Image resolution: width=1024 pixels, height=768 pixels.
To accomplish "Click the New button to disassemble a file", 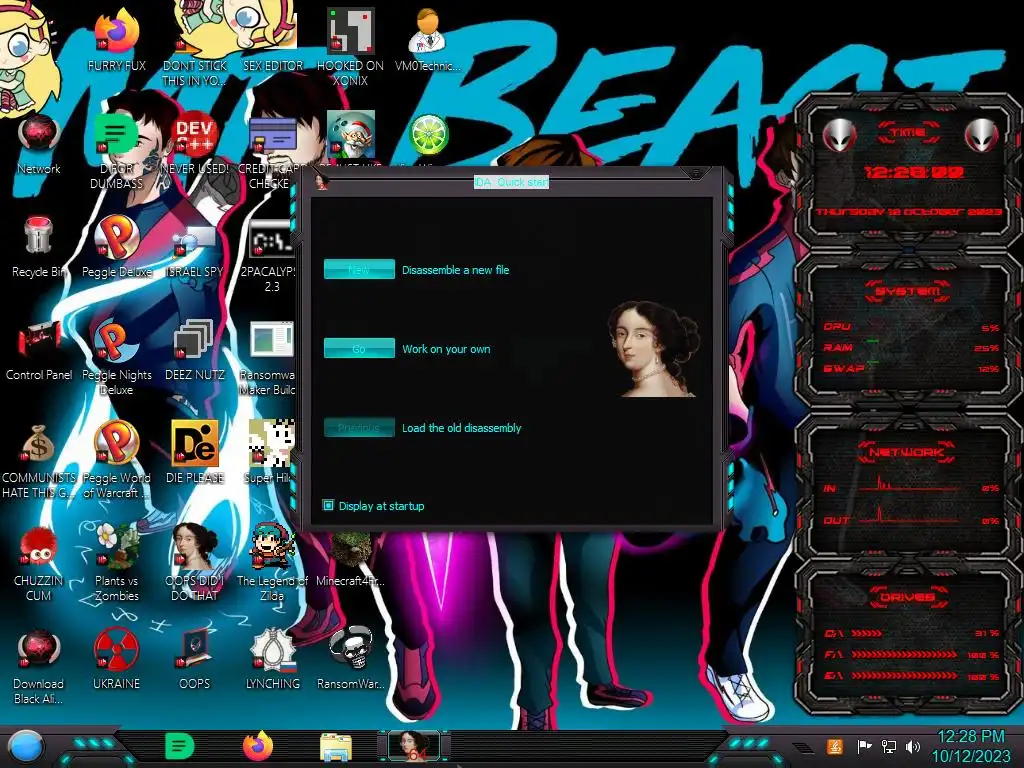I will tap(359, 269).
